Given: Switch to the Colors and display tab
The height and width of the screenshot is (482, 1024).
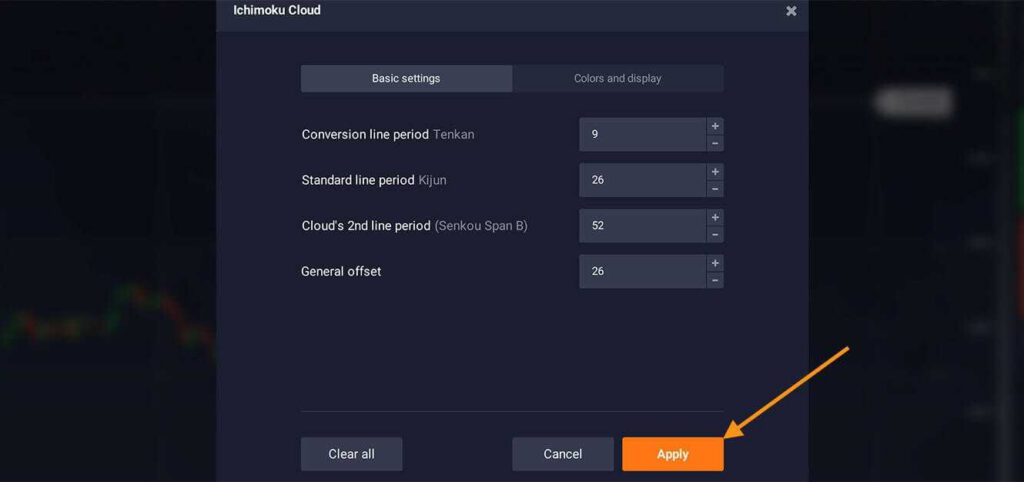Looking at the screenshot, I should click(617, 79).
